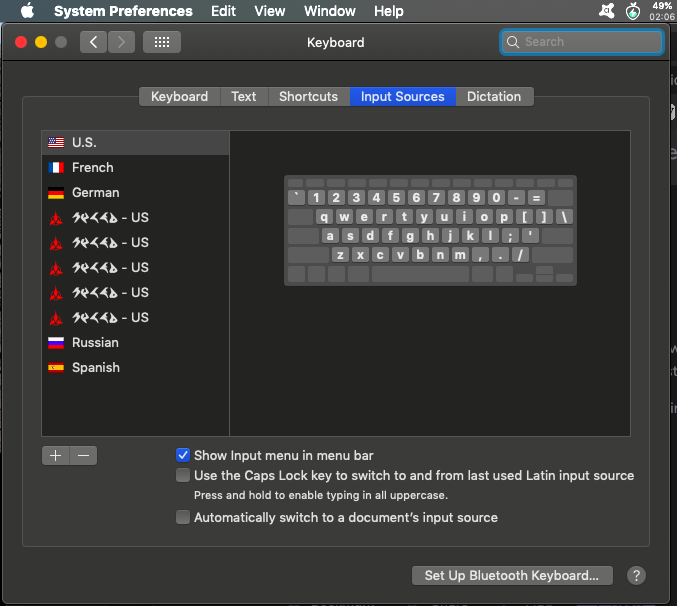Image resolution: width=677 pixels, height=606 pixels.
Task: Toggle Show Input menu in menu bar
Action: pos(183,455)
